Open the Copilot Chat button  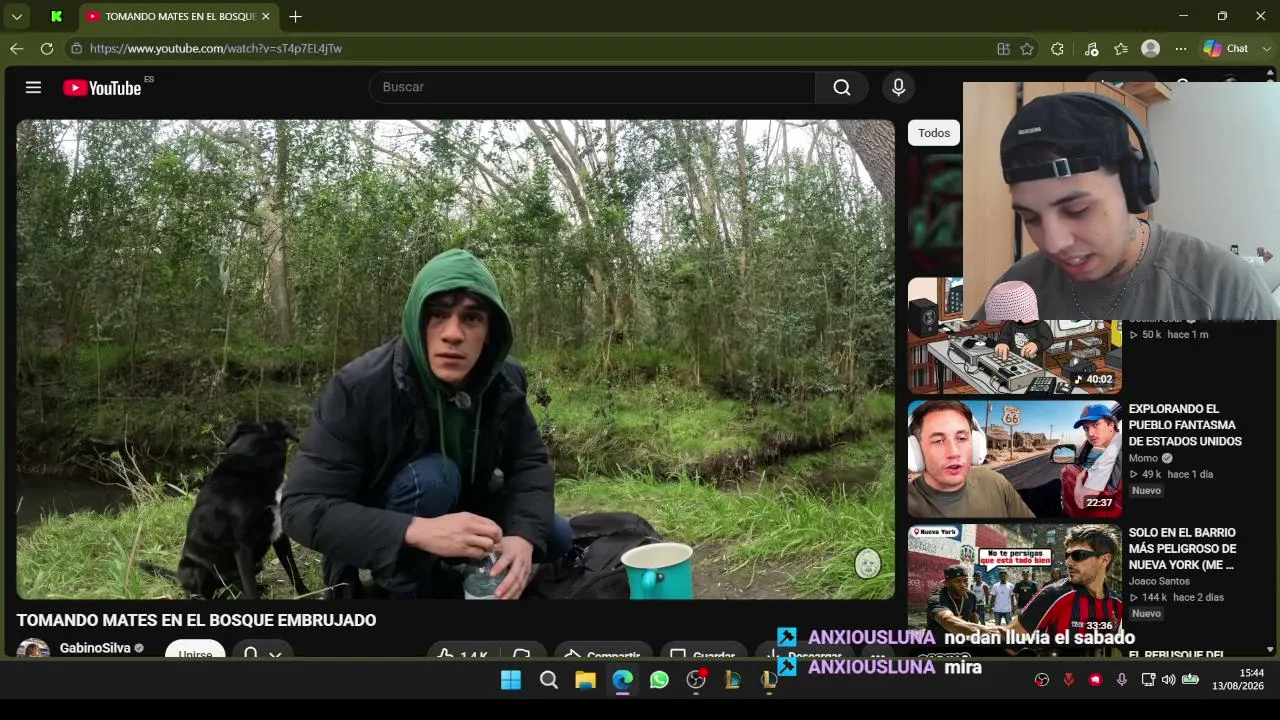coord(1226,48)
